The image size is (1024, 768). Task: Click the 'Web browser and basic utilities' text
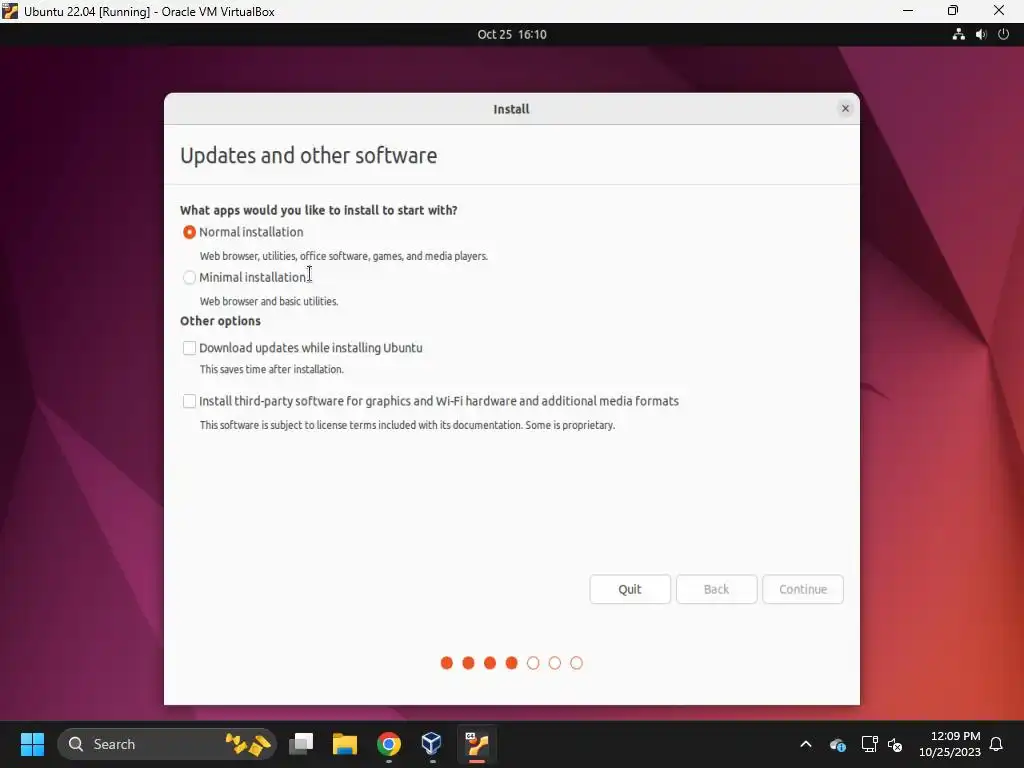[268, 301]
